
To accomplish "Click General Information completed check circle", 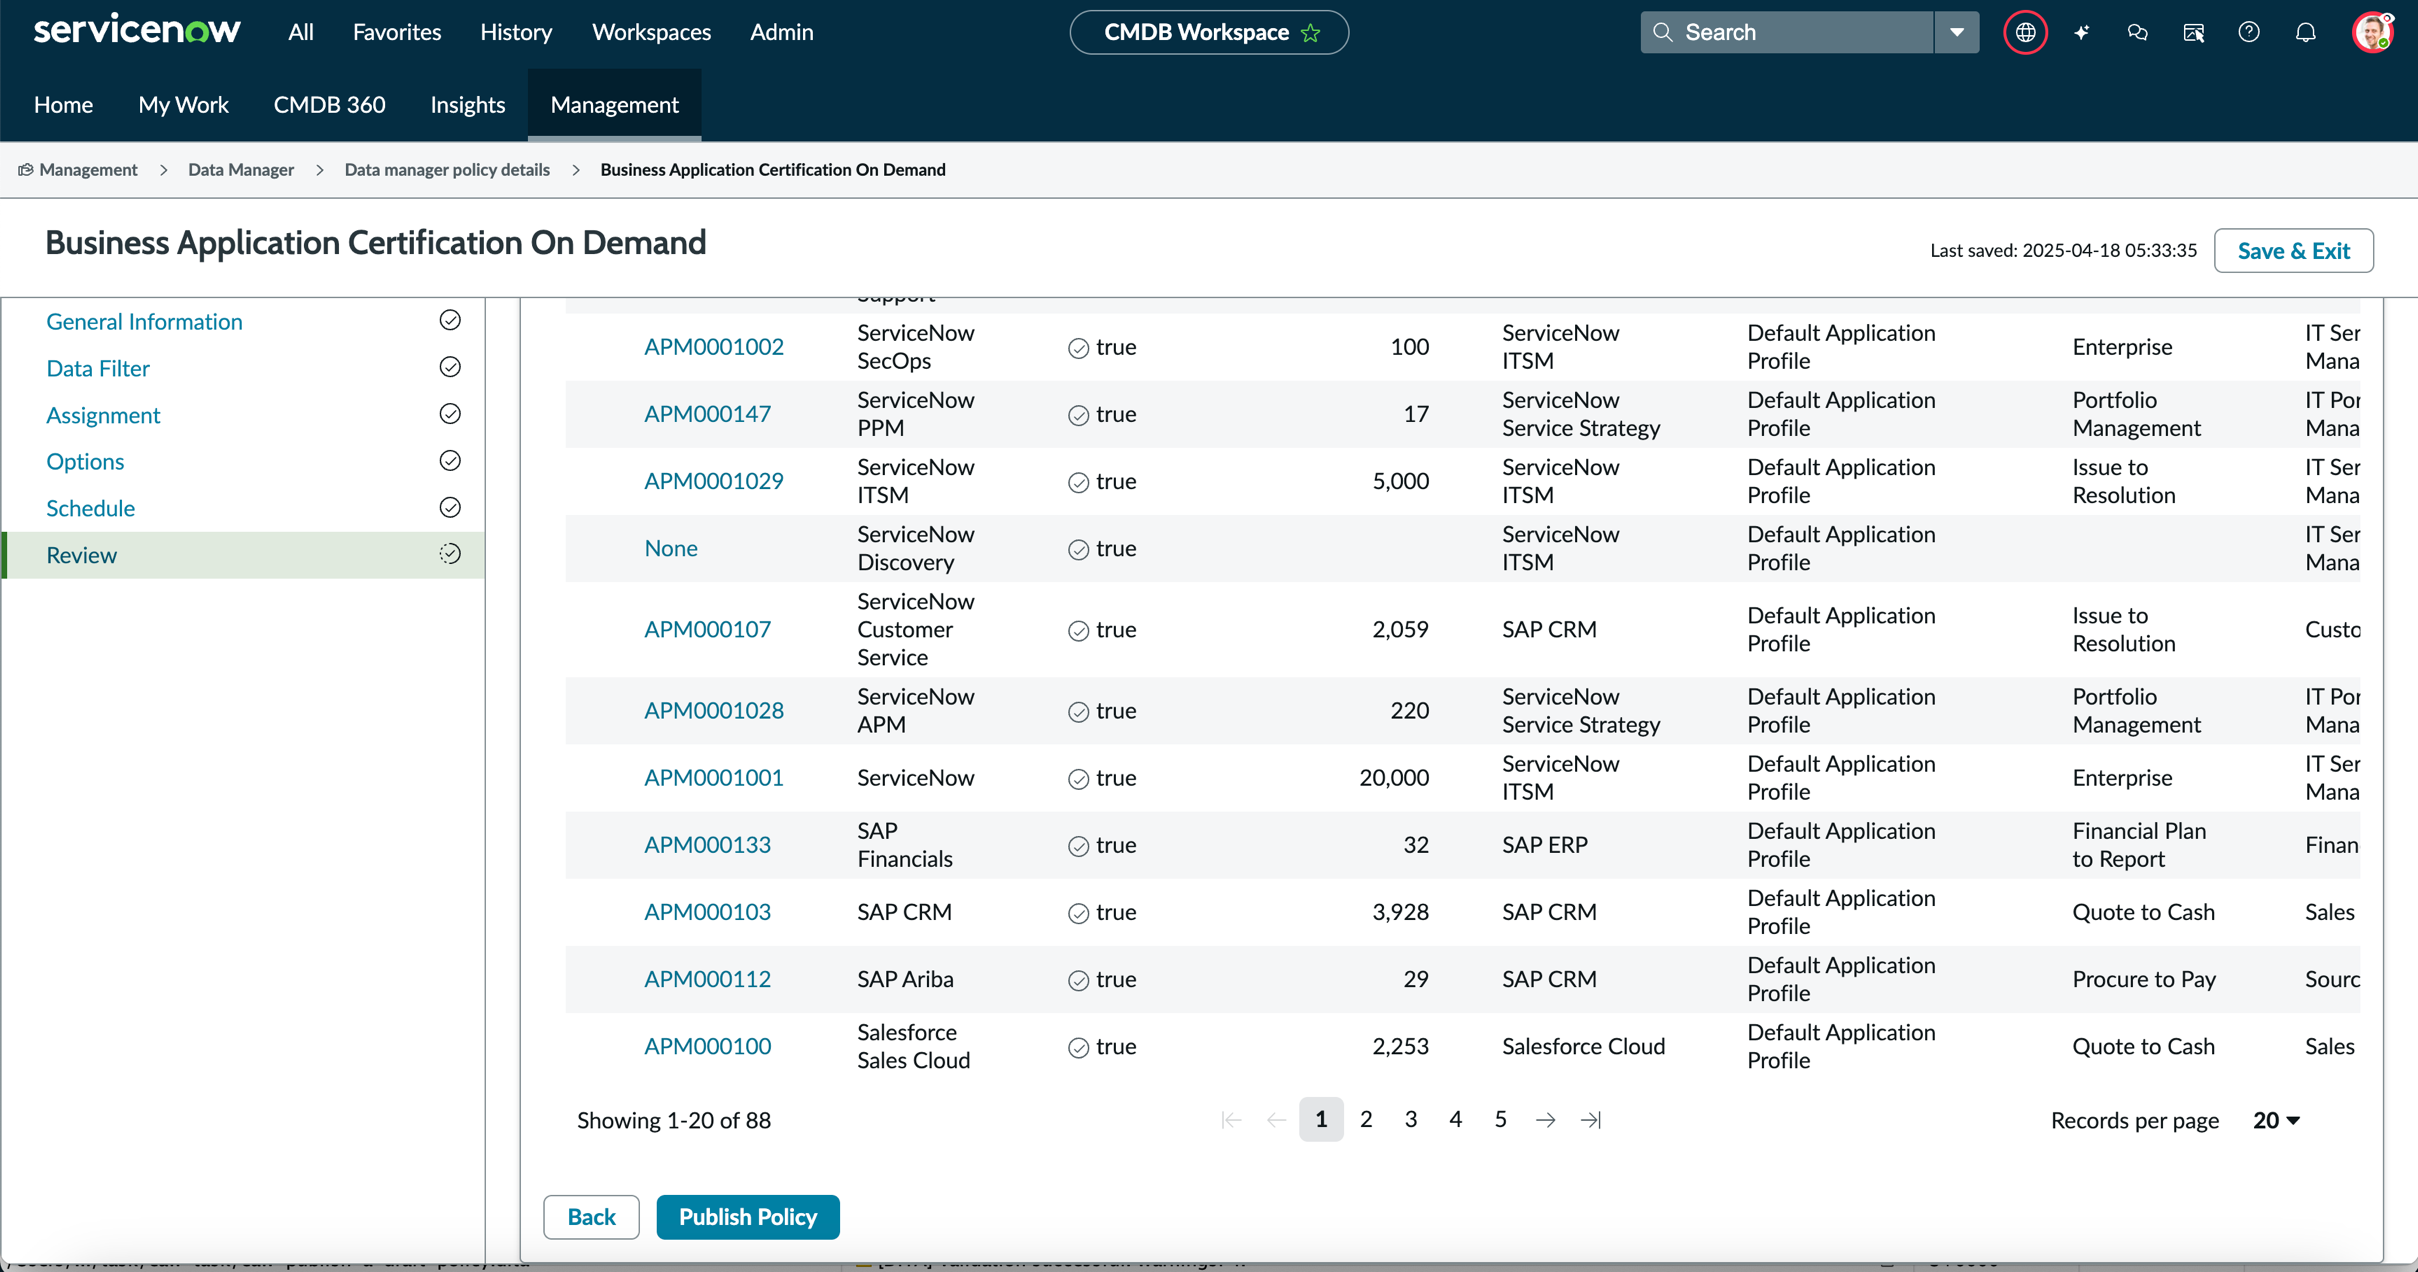I will coord(450,320).
